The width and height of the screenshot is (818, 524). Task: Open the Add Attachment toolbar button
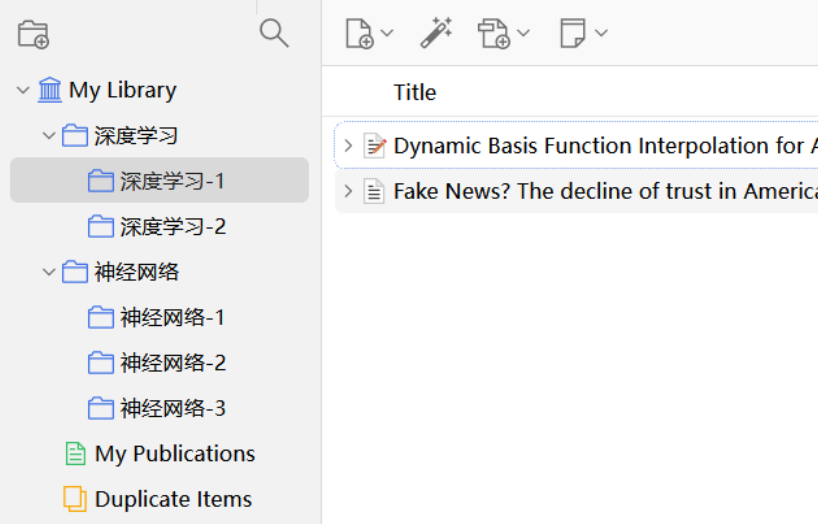coord(502,33)
